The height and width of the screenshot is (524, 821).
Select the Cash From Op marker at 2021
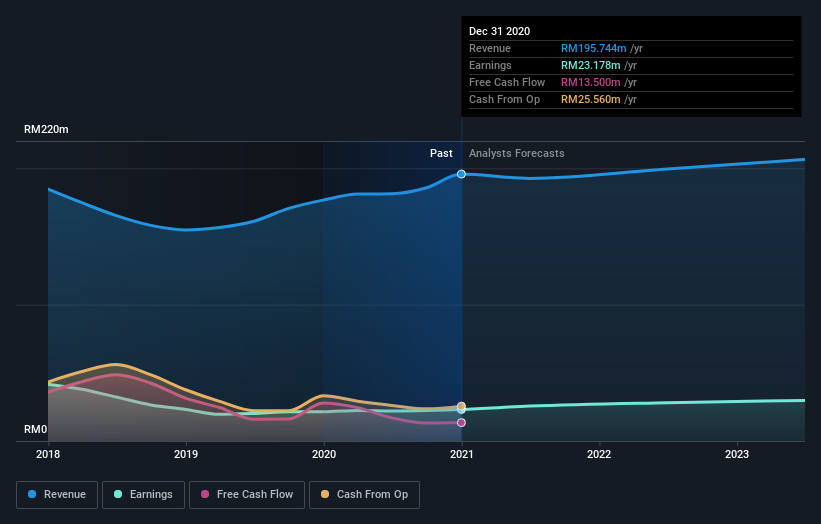pyautogui.click(x=461, y=406)
